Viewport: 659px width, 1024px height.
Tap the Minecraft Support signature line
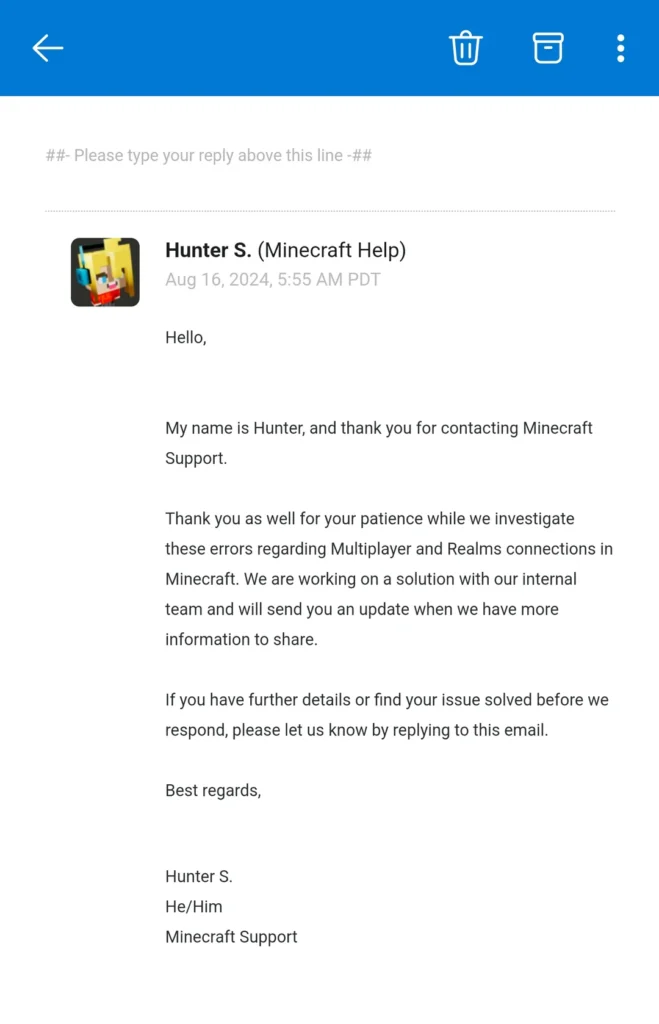pos(231,936)
